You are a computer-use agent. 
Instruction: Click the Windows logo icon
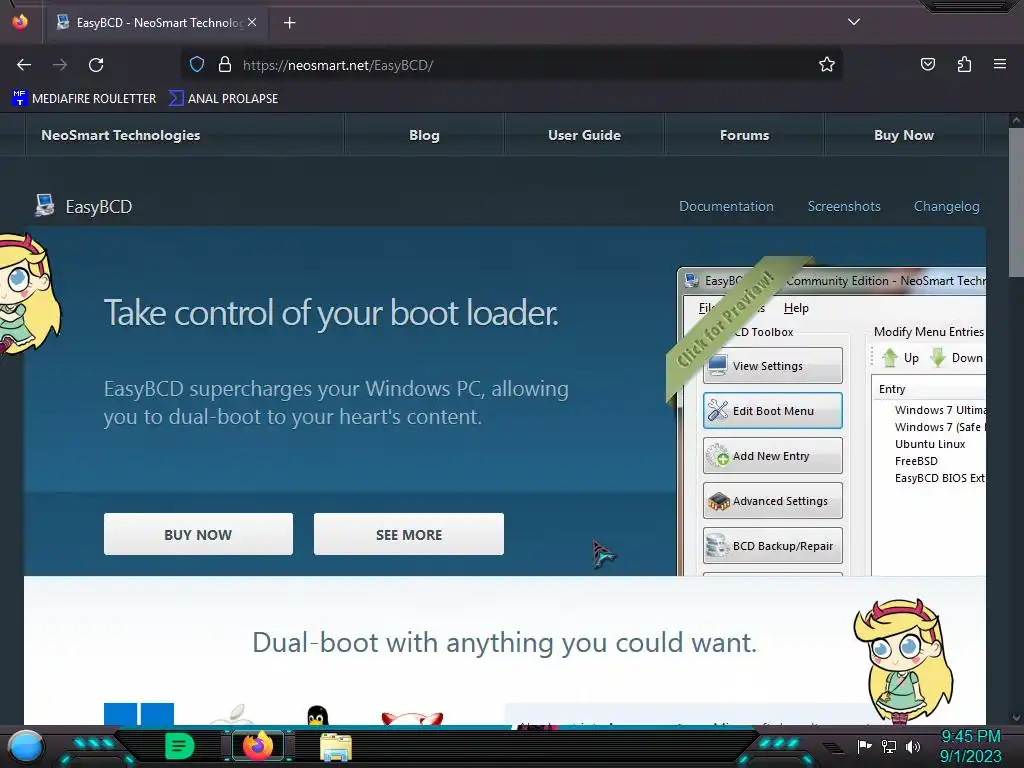pyautogui.click(x=139, y=714)
